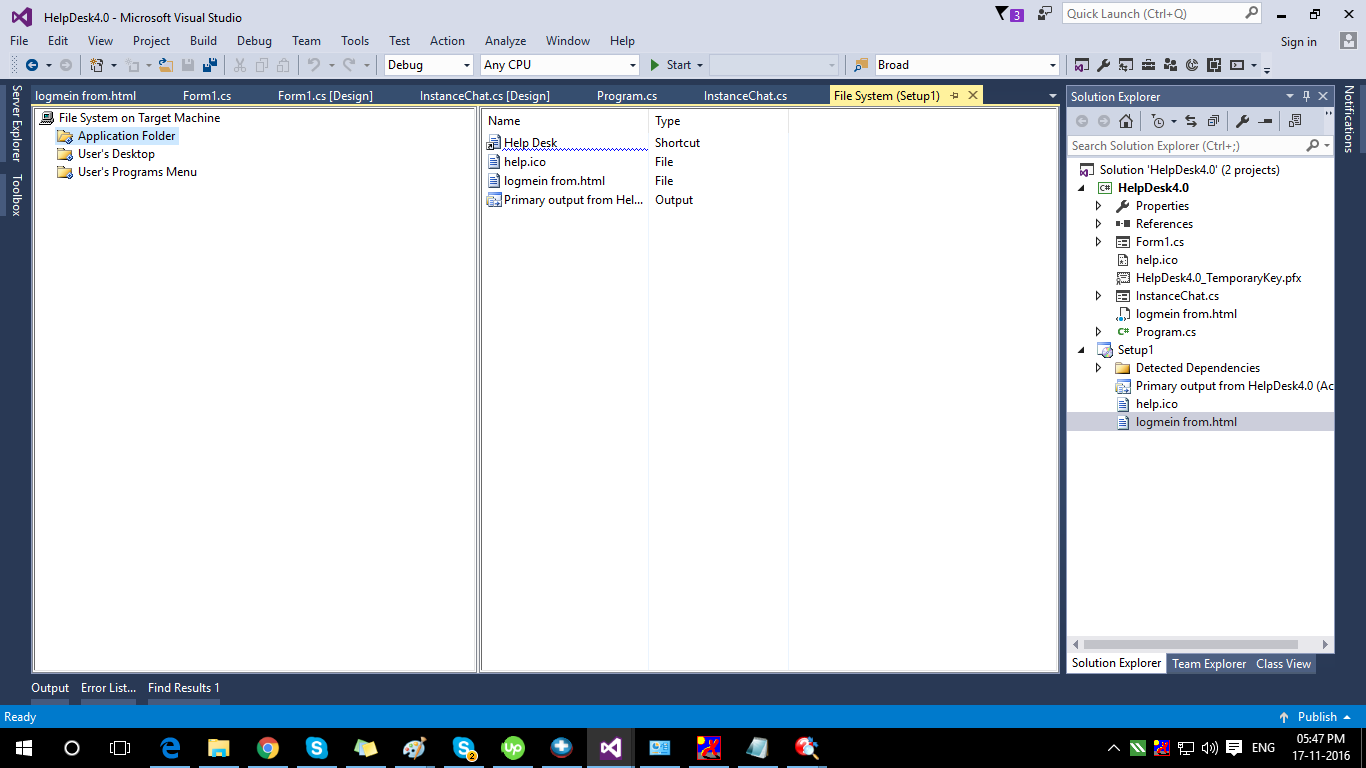Click the Windows Start button
The height and width of the screenshot is (768, 1366).
point(23,748)
